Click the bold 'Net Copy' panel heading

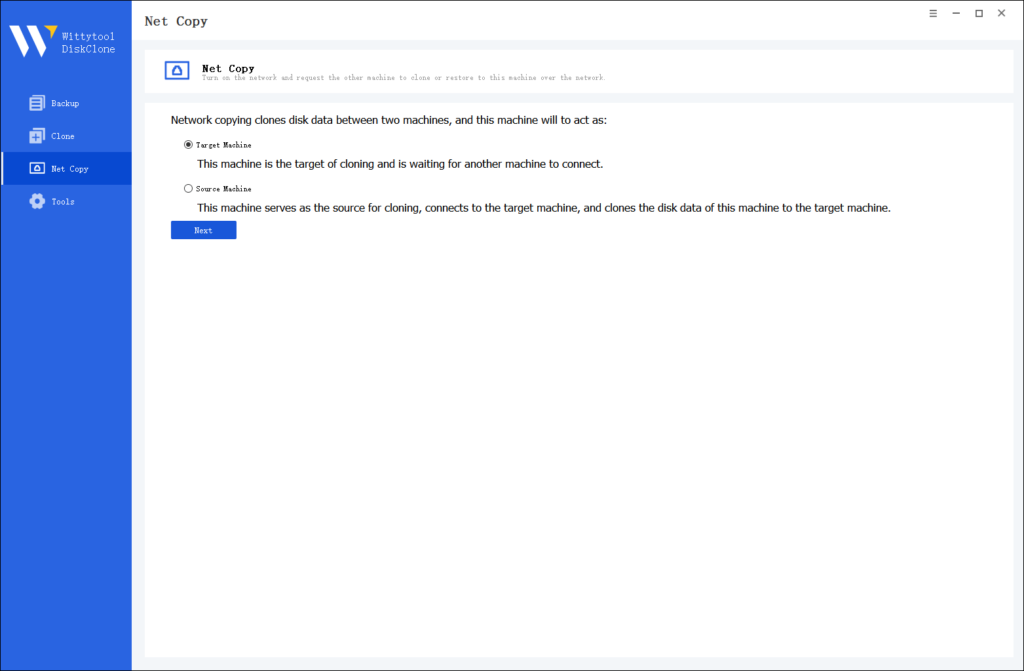click(x=228, y=68)
